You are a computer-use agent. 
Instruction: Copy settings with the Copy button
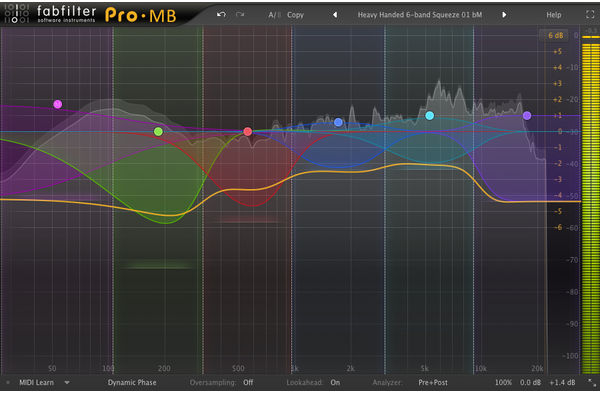(295, 15)
